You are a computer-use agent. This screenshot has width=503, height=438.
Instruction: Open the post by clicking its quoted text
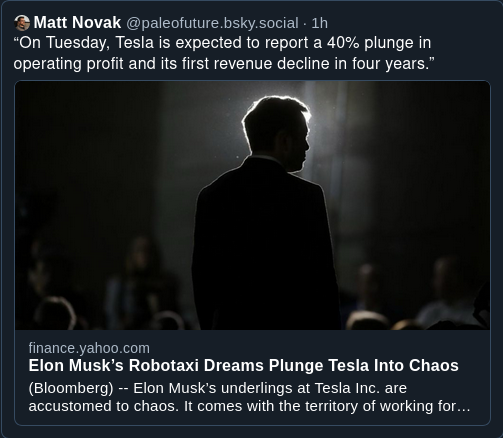tap(224, 53)
